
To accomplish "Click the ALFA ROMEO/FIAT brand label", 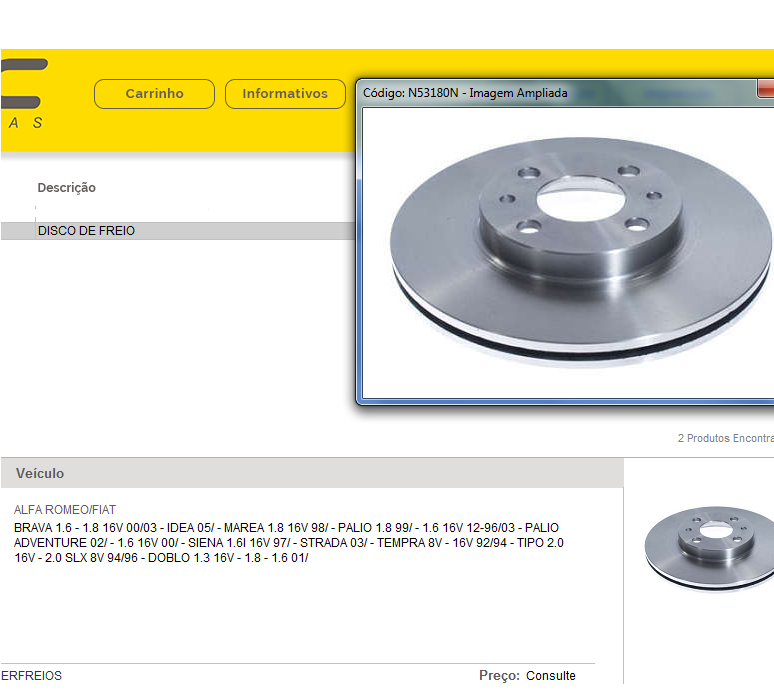I will pos(65,509).
